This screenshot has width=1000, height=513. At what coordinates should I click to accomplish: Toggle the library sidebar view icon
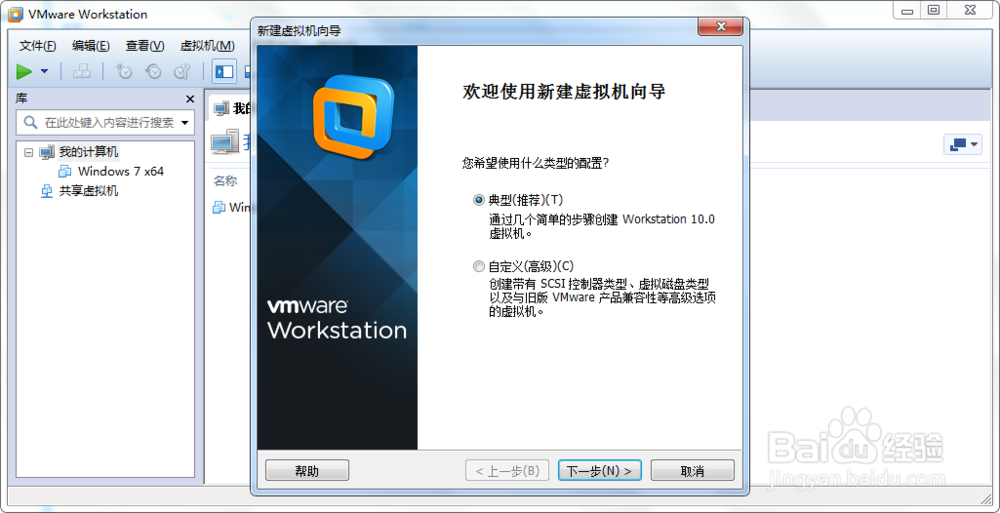(x=224, y=71)
